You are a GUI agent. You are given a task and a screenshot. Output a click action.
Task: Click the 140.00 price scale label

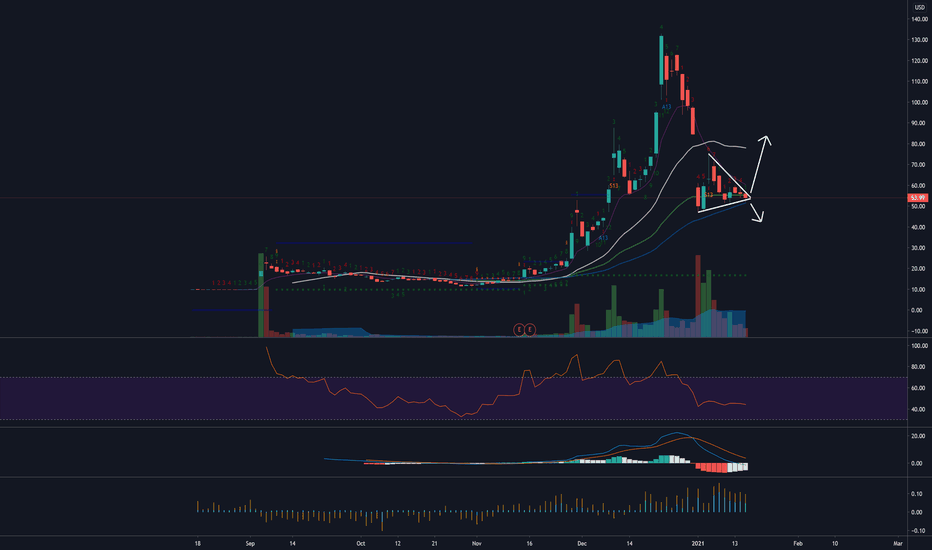pyautogui.click(x=919, y=19)
